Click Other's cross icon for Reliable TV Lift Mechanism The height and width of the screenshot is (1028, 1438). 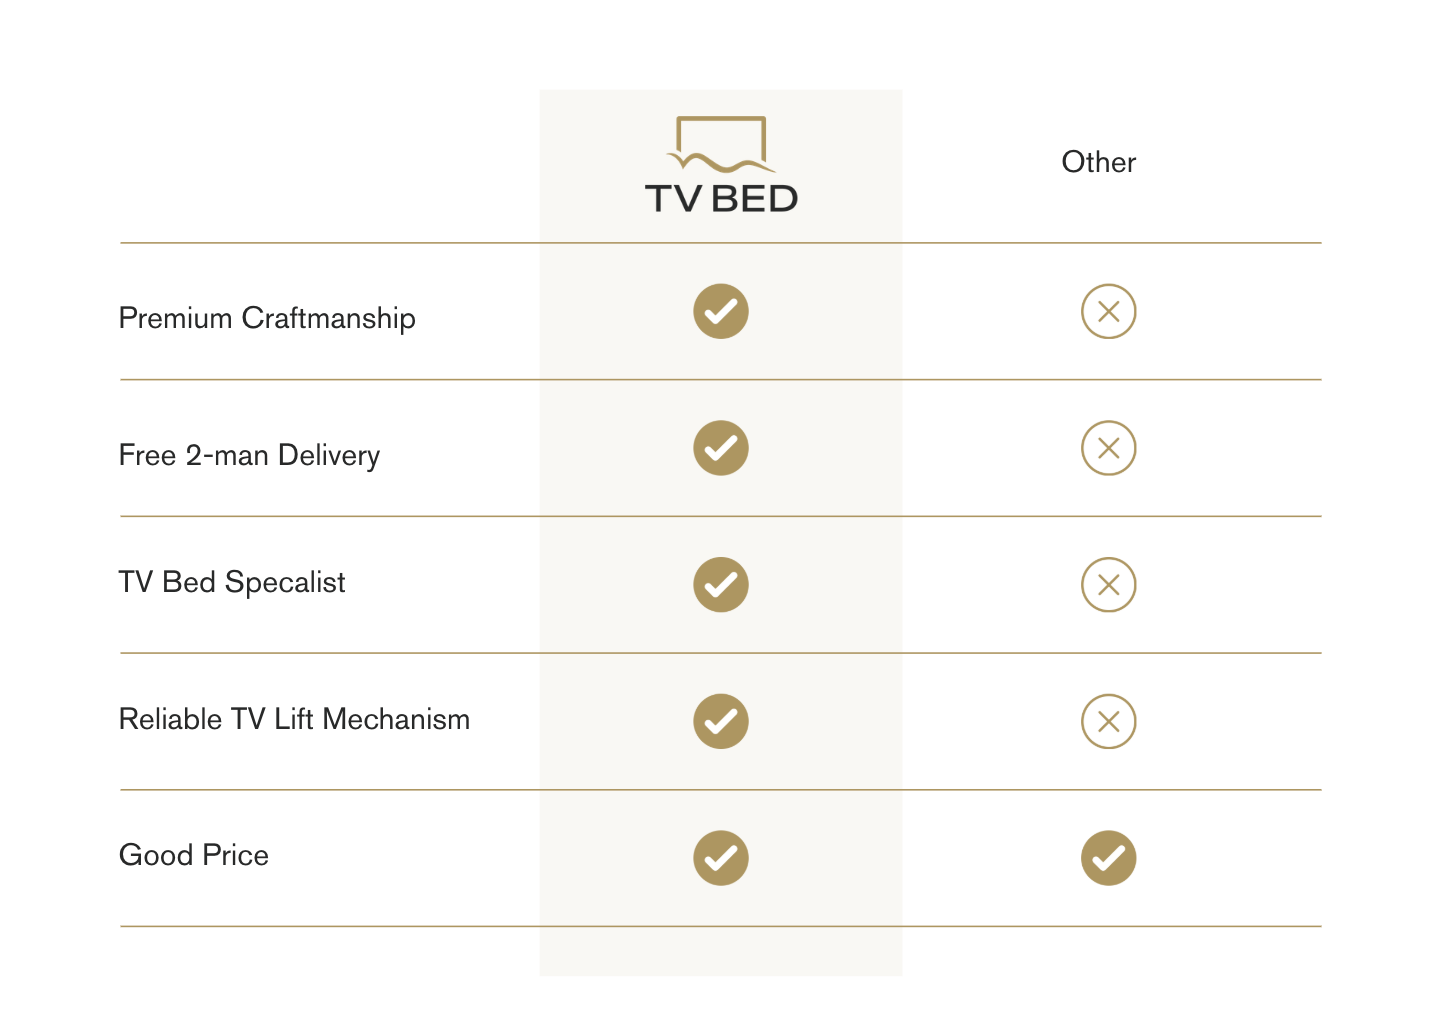(x=1108, y=721)
